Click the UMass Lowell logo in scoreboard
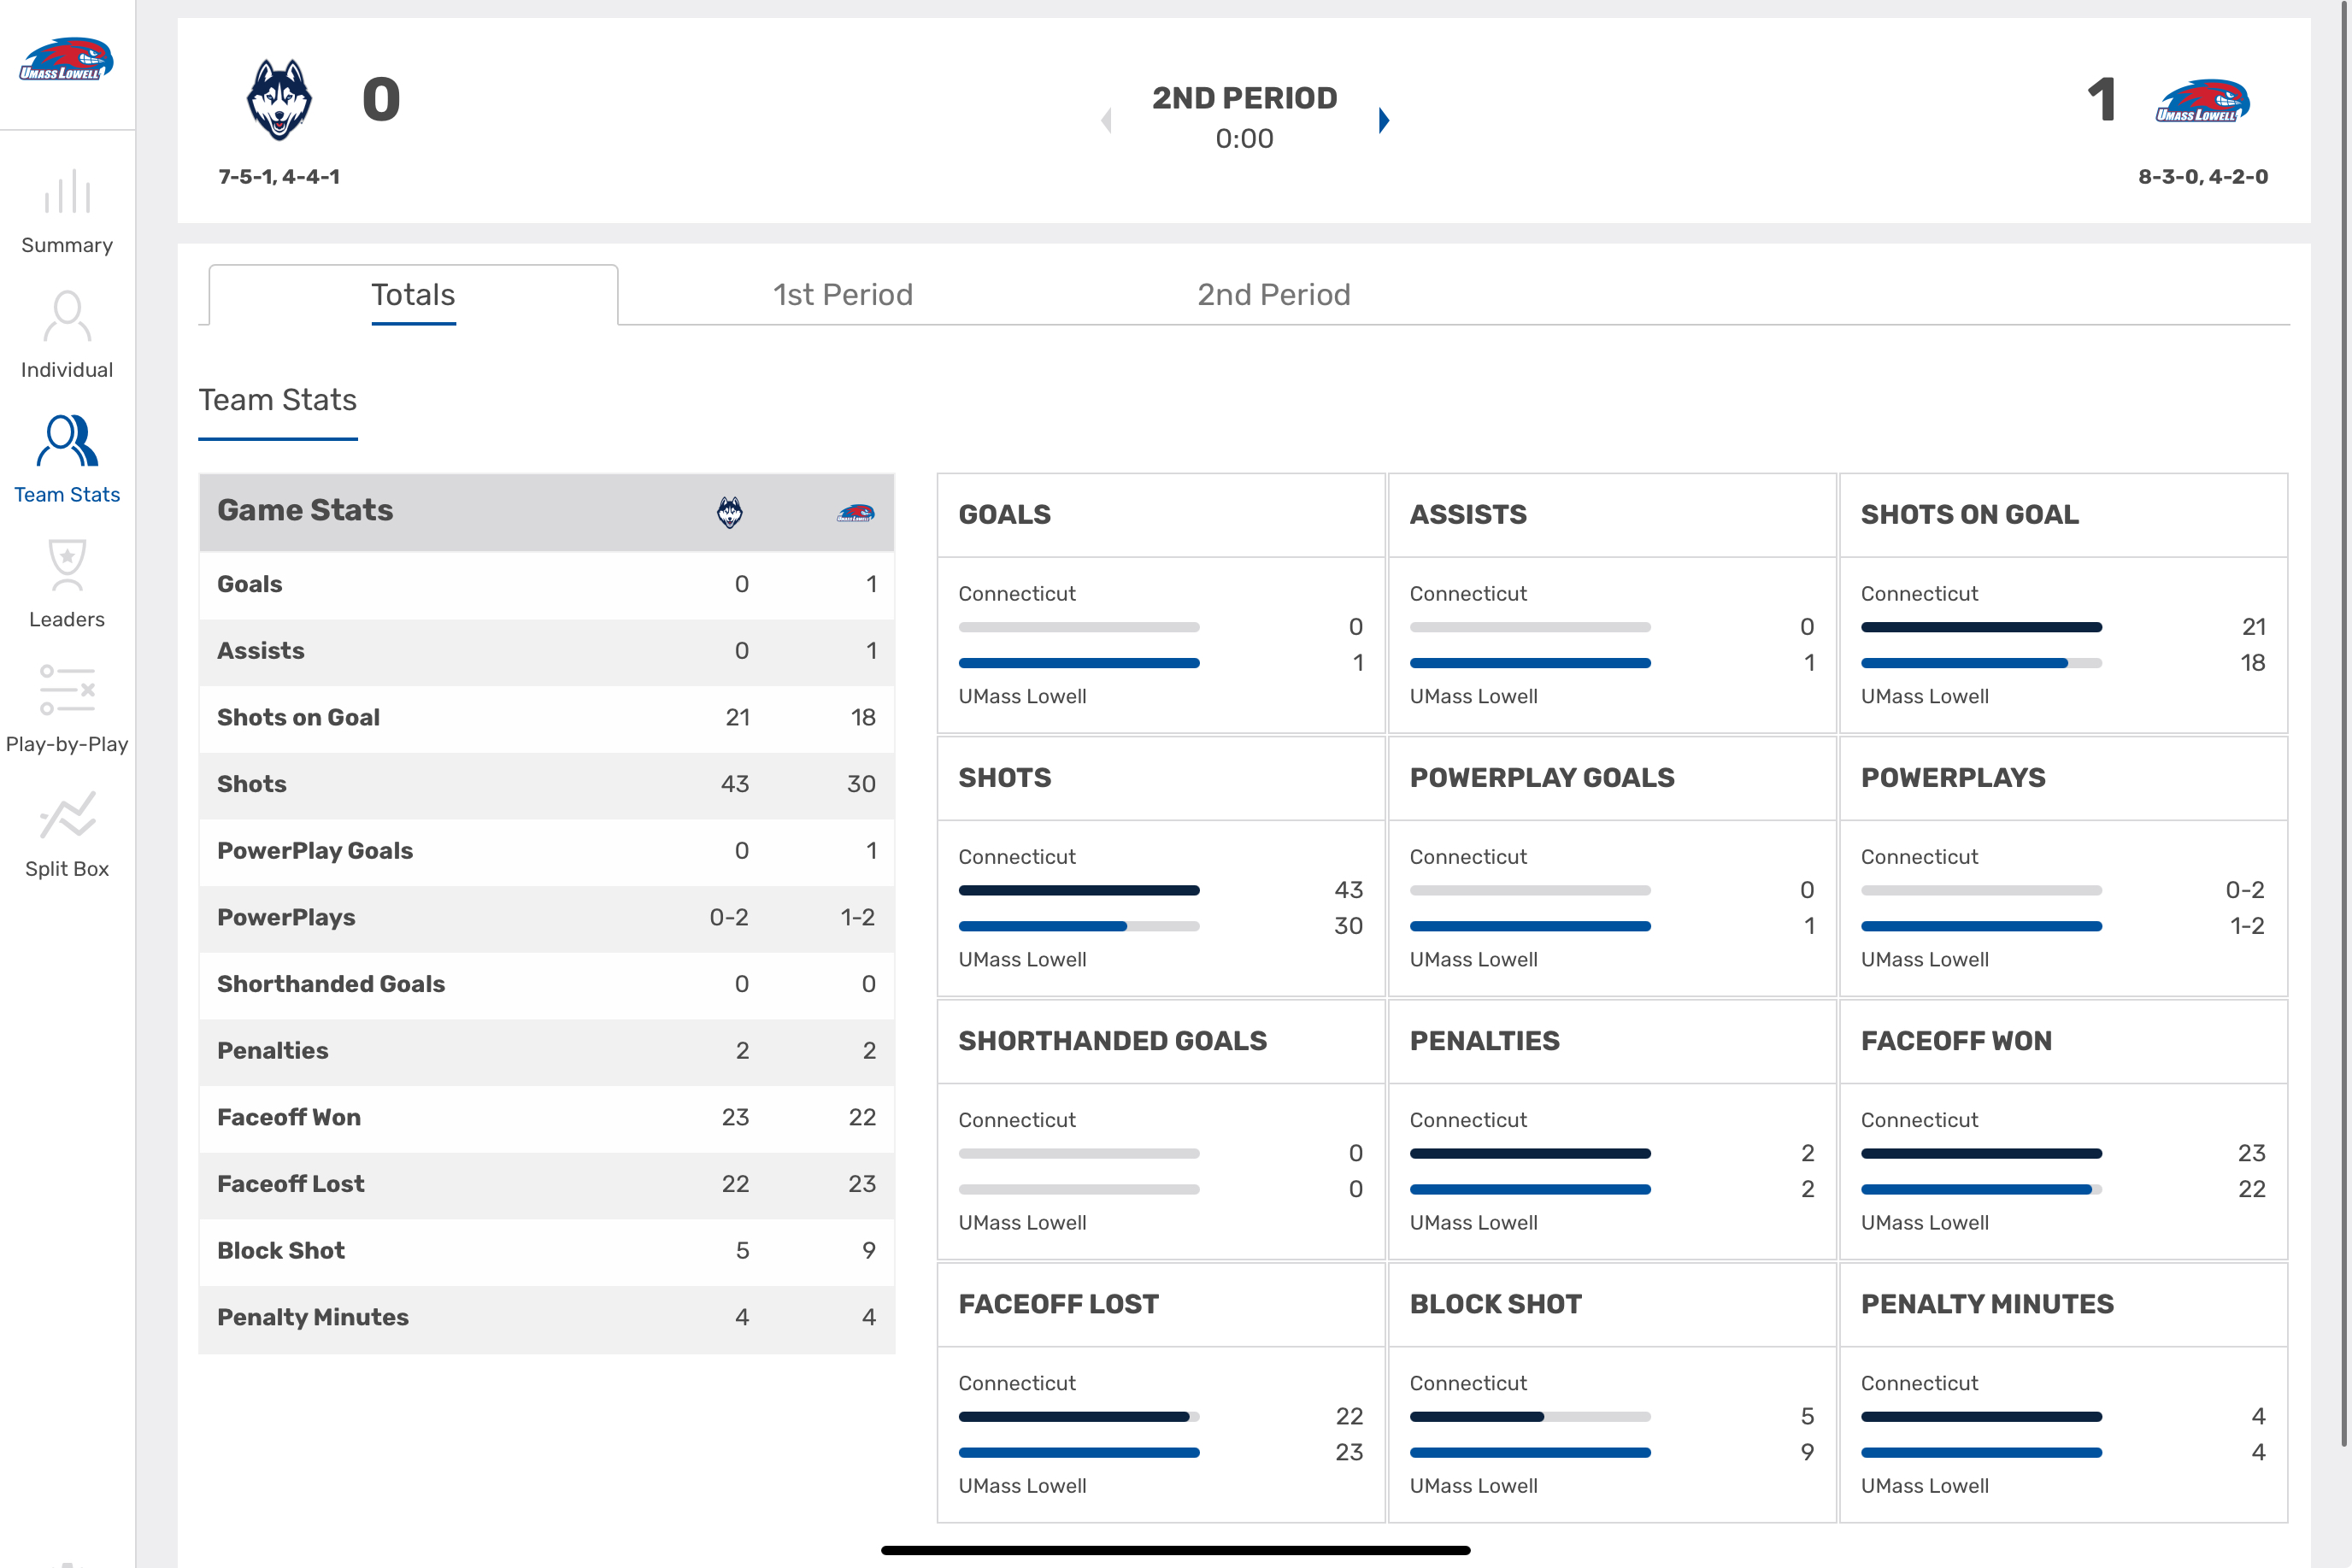Image resolution: width=2352 pixels, height=1568 pixels. 2202,101
